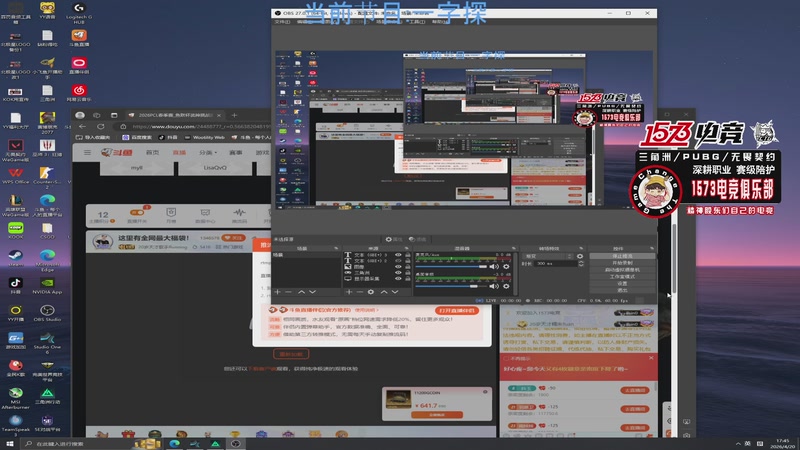
Task: Open source properties gear in Sources toolbar
Action: [371, 292]
